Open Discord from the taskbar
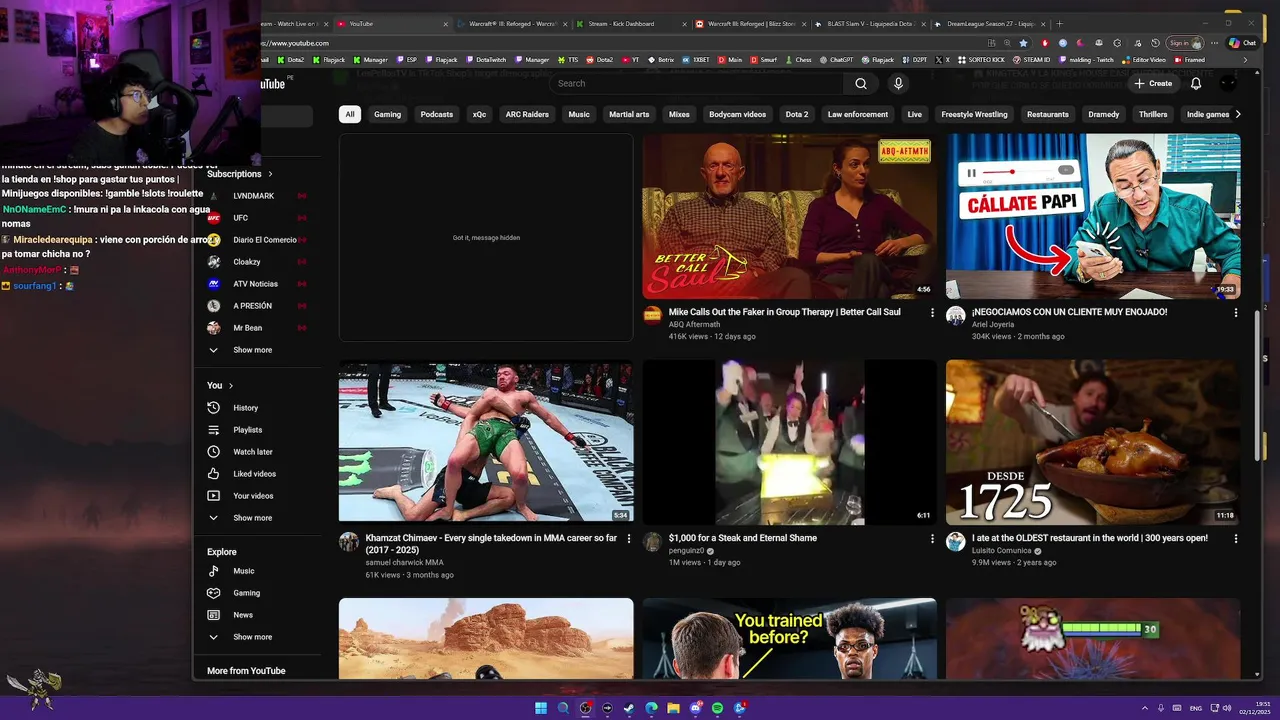Viewport: 1280px width, 720px height. click(x=695, y=708)
